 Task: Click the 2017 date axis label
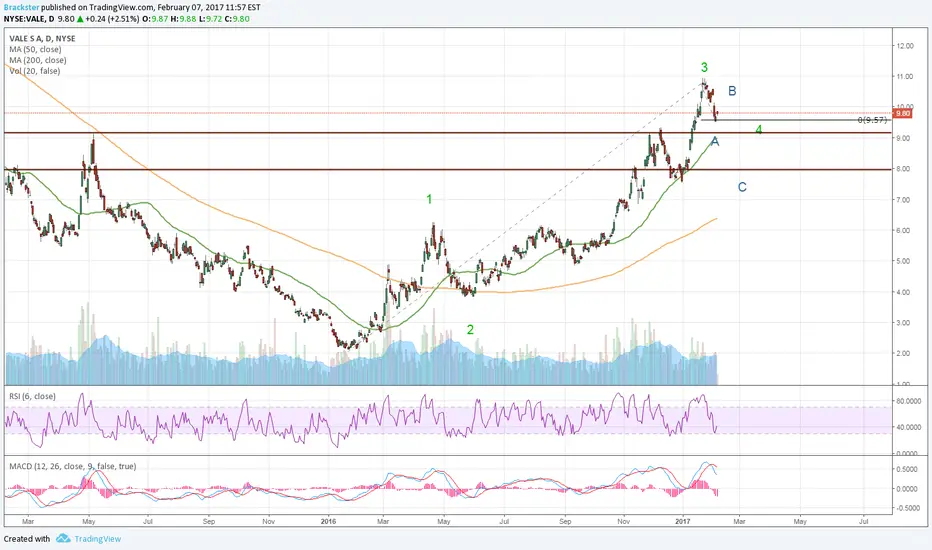tap(682, 521)
